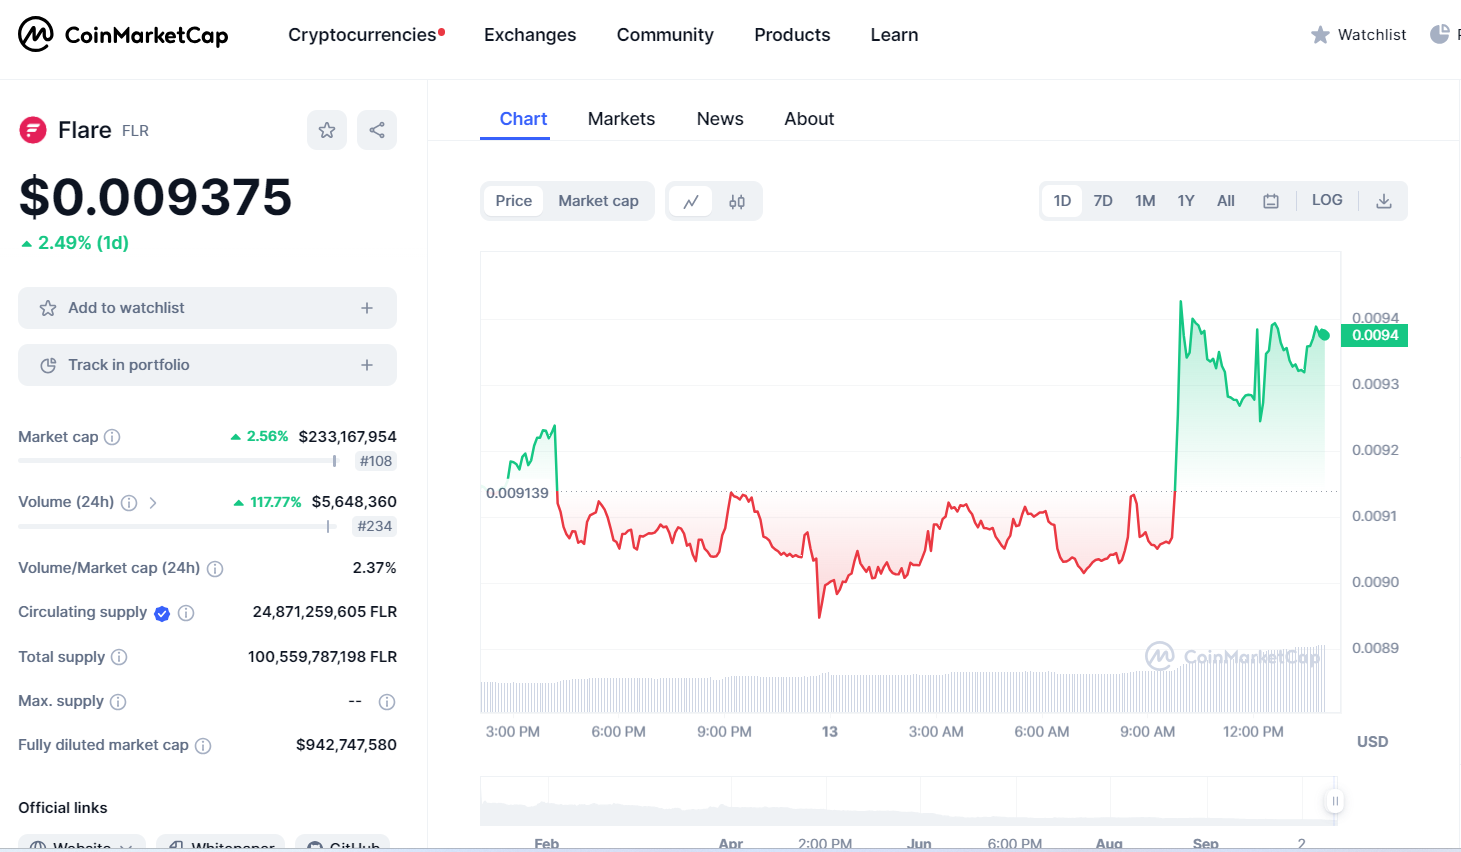
Task: Open the Products menu
Action: (x=792, y=35)
